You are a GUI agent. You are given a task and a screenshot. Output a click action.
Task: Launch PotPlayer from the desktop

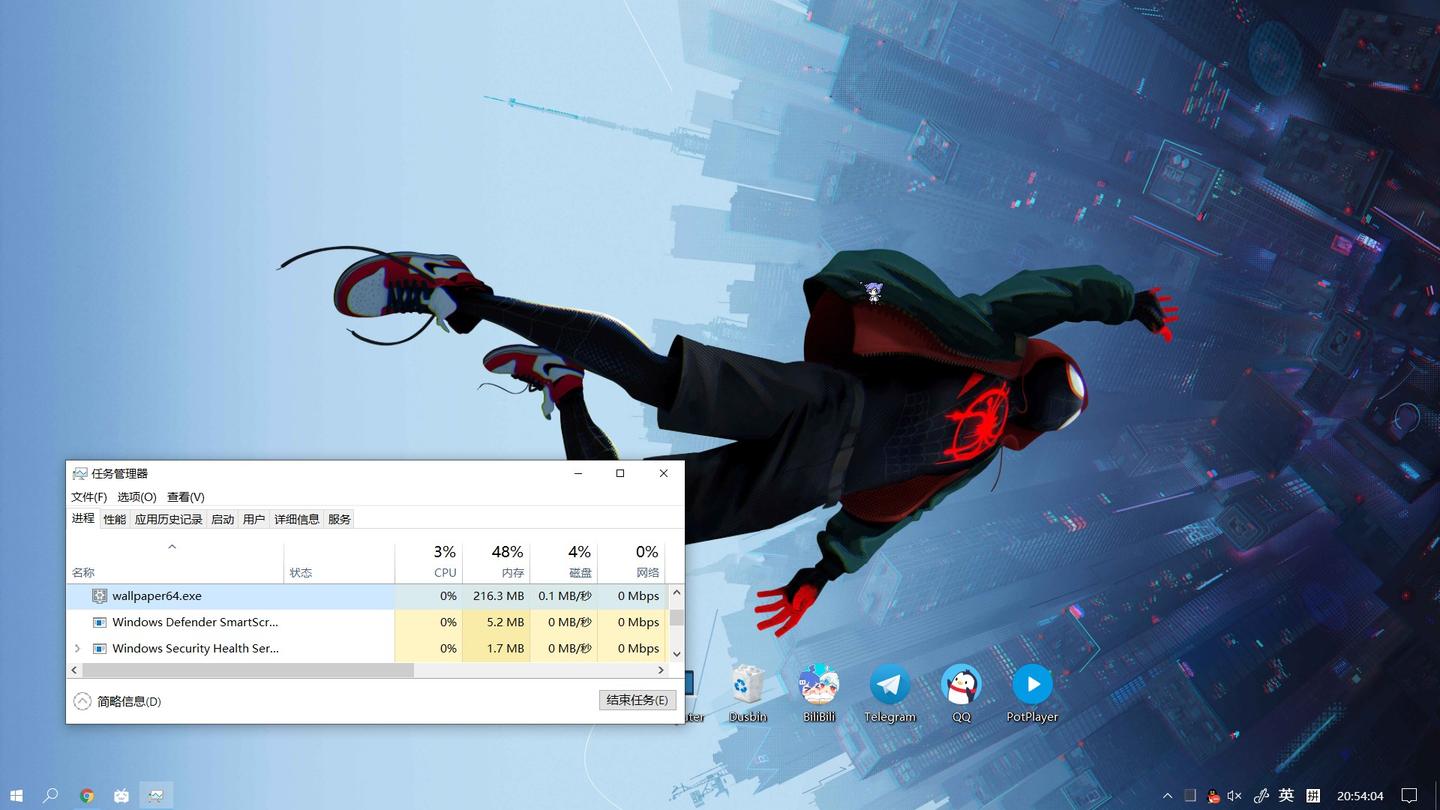[1032, 692]
